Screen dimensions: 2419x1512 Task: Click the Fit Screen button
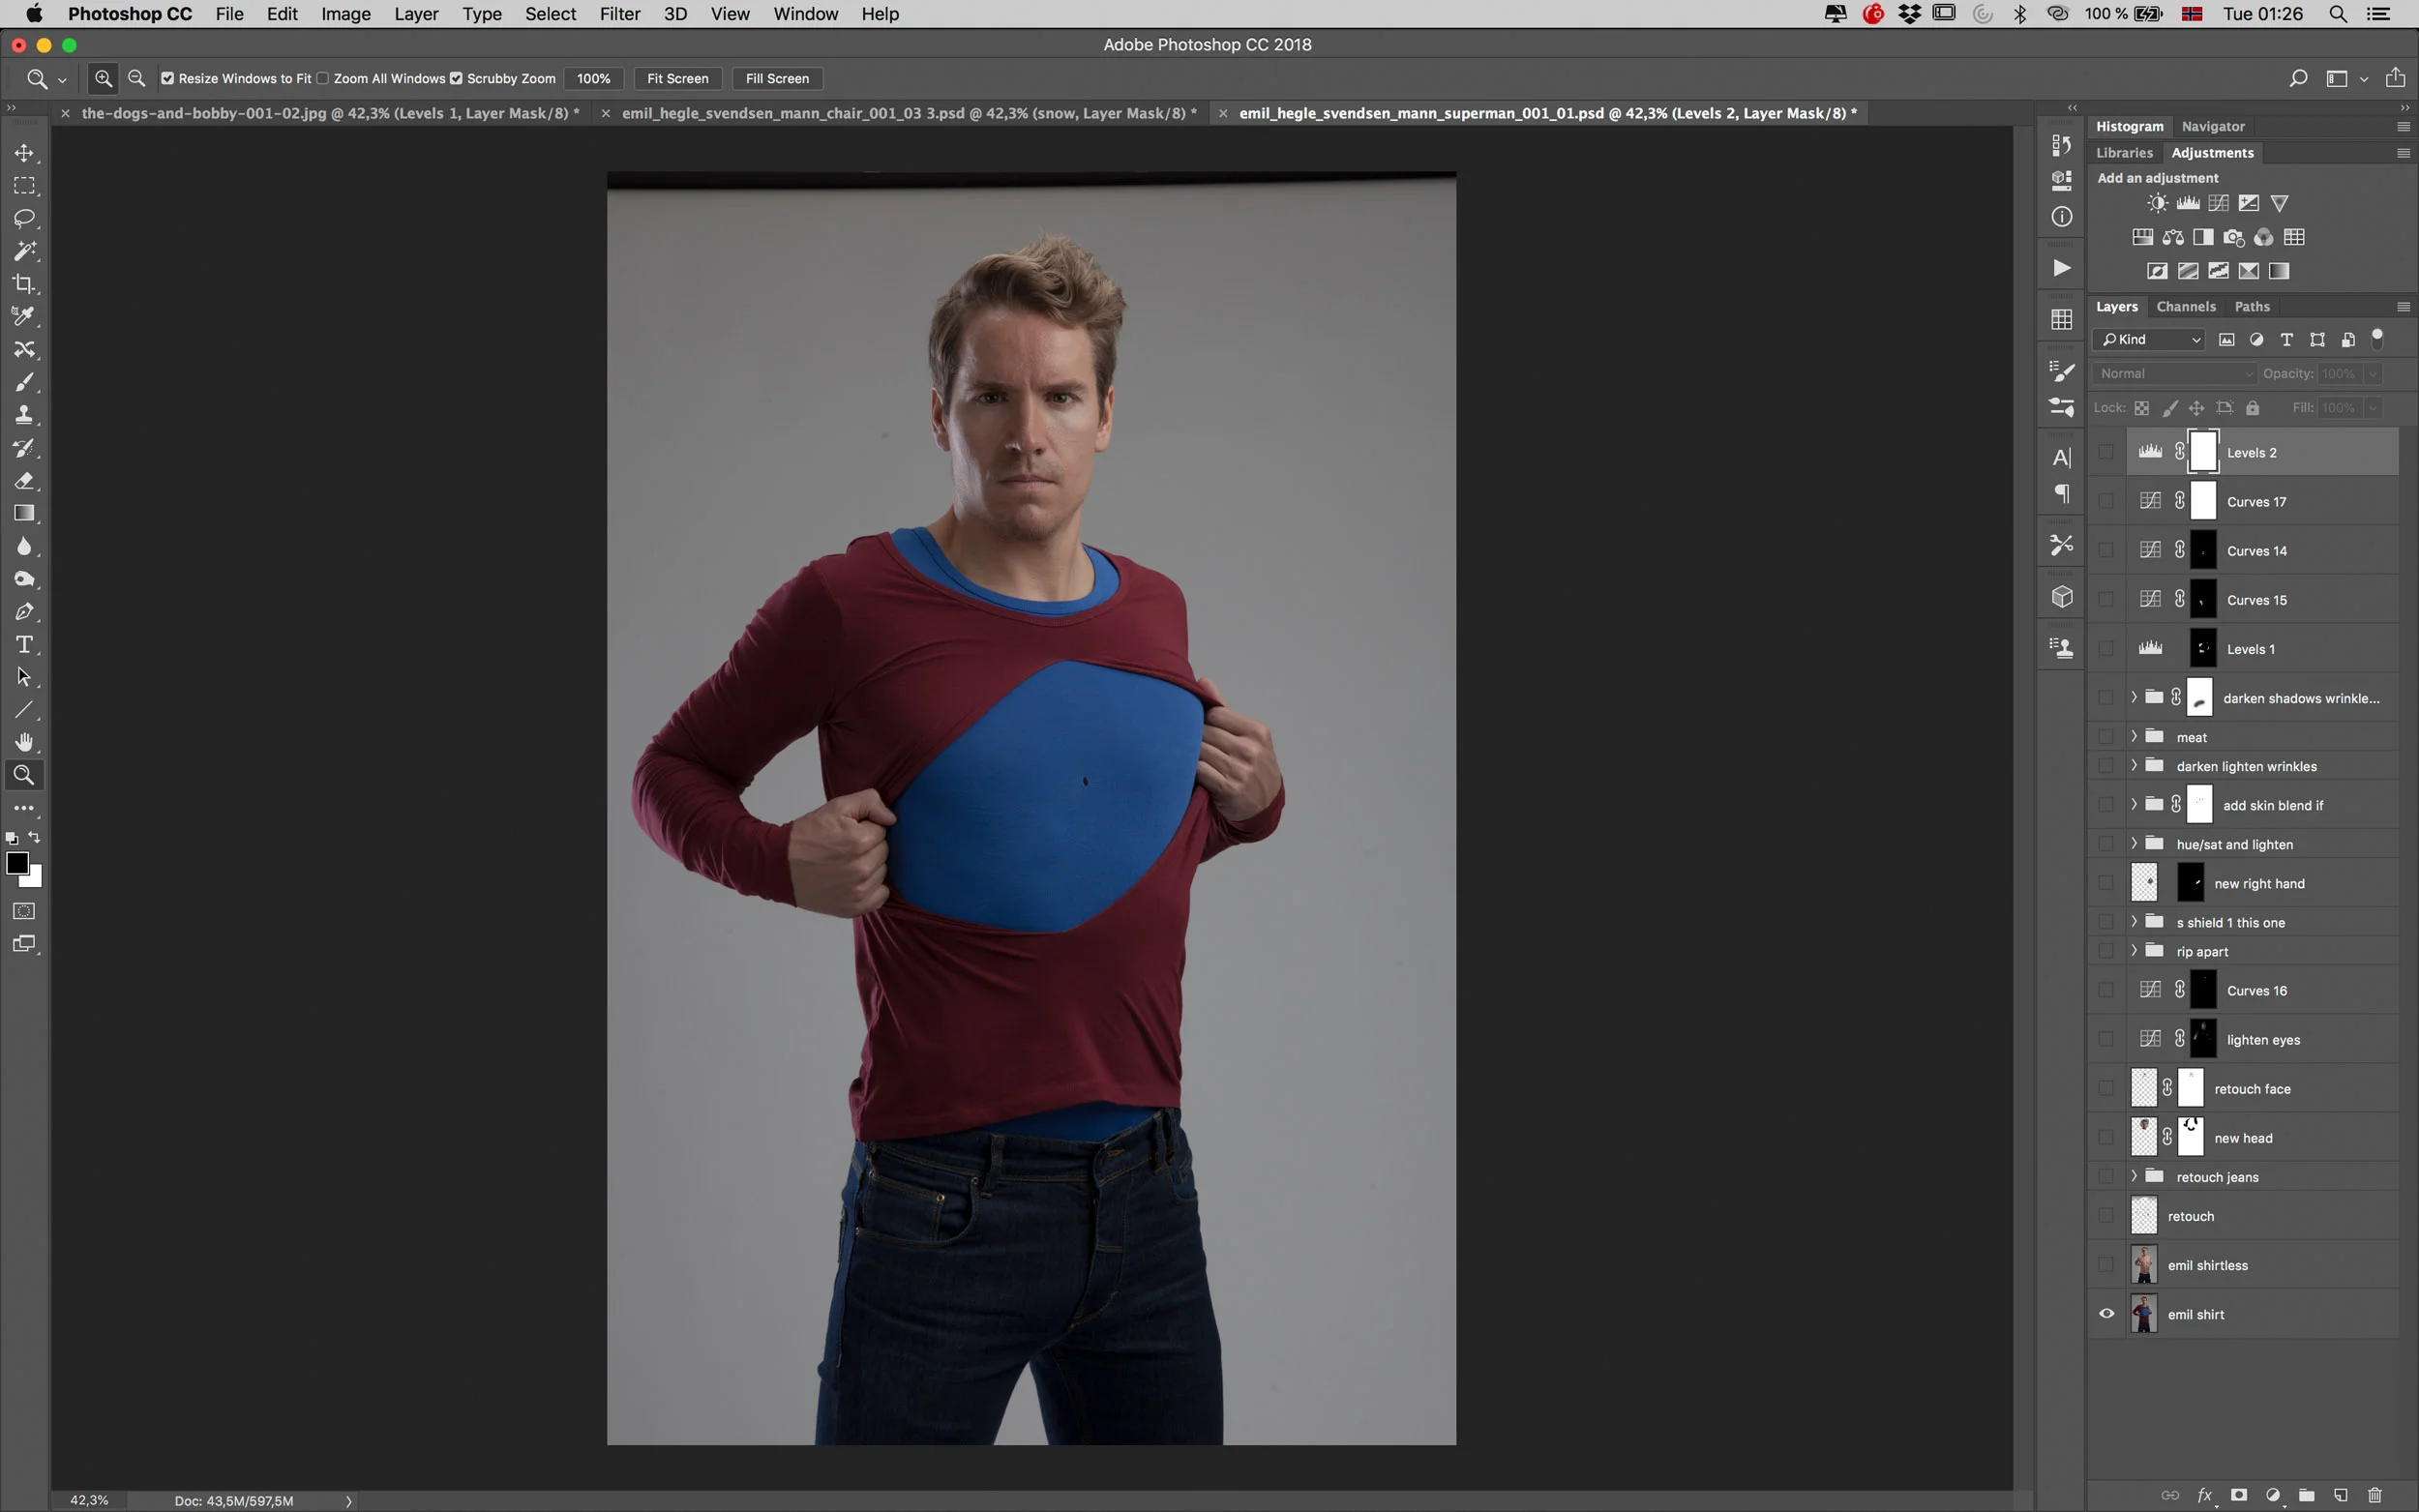[x=677, y=78]
